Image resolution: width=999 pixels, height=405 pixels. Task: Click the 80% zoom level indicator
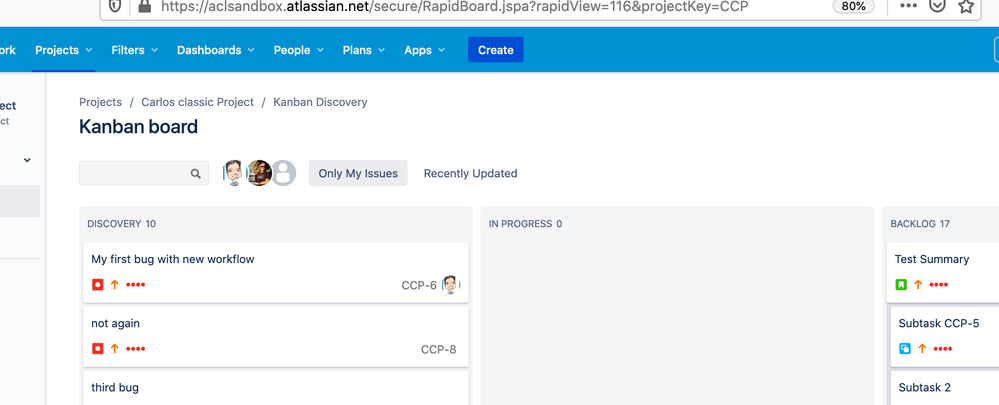(x=853, y=6)
